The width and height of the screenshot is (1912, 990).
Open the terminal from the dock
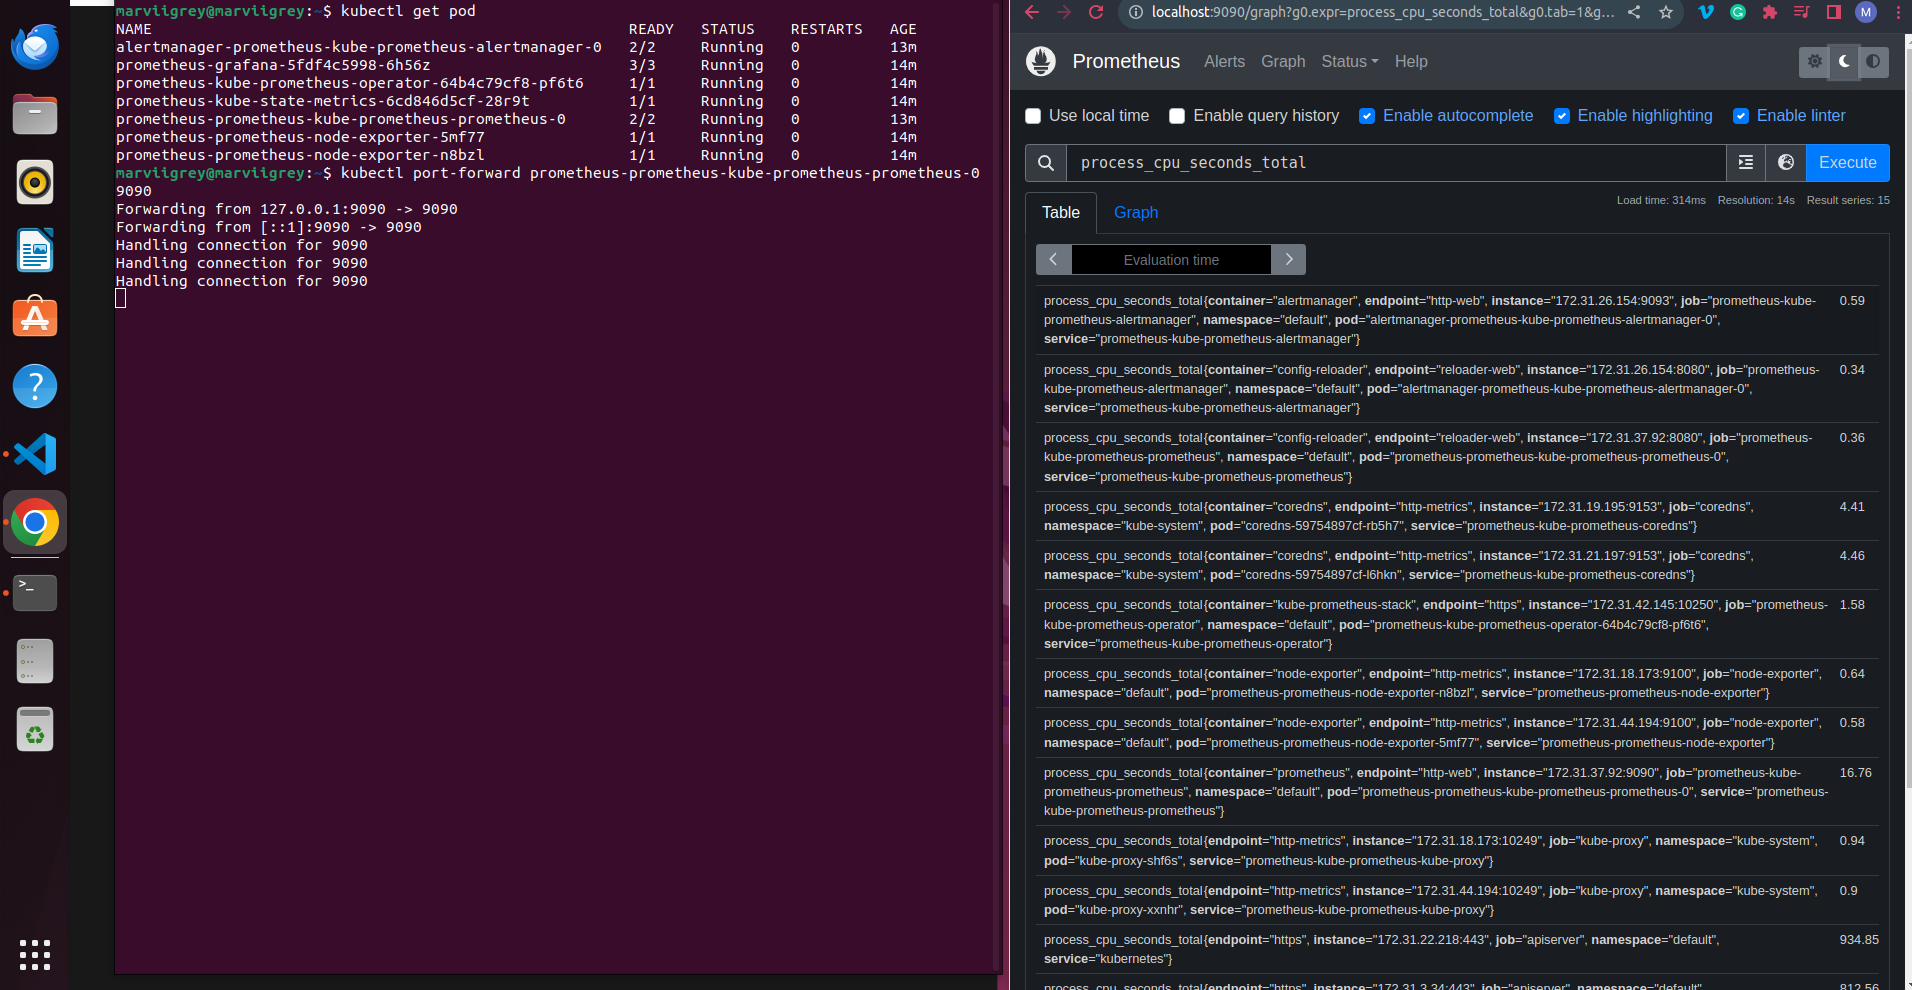coord(35,592)
